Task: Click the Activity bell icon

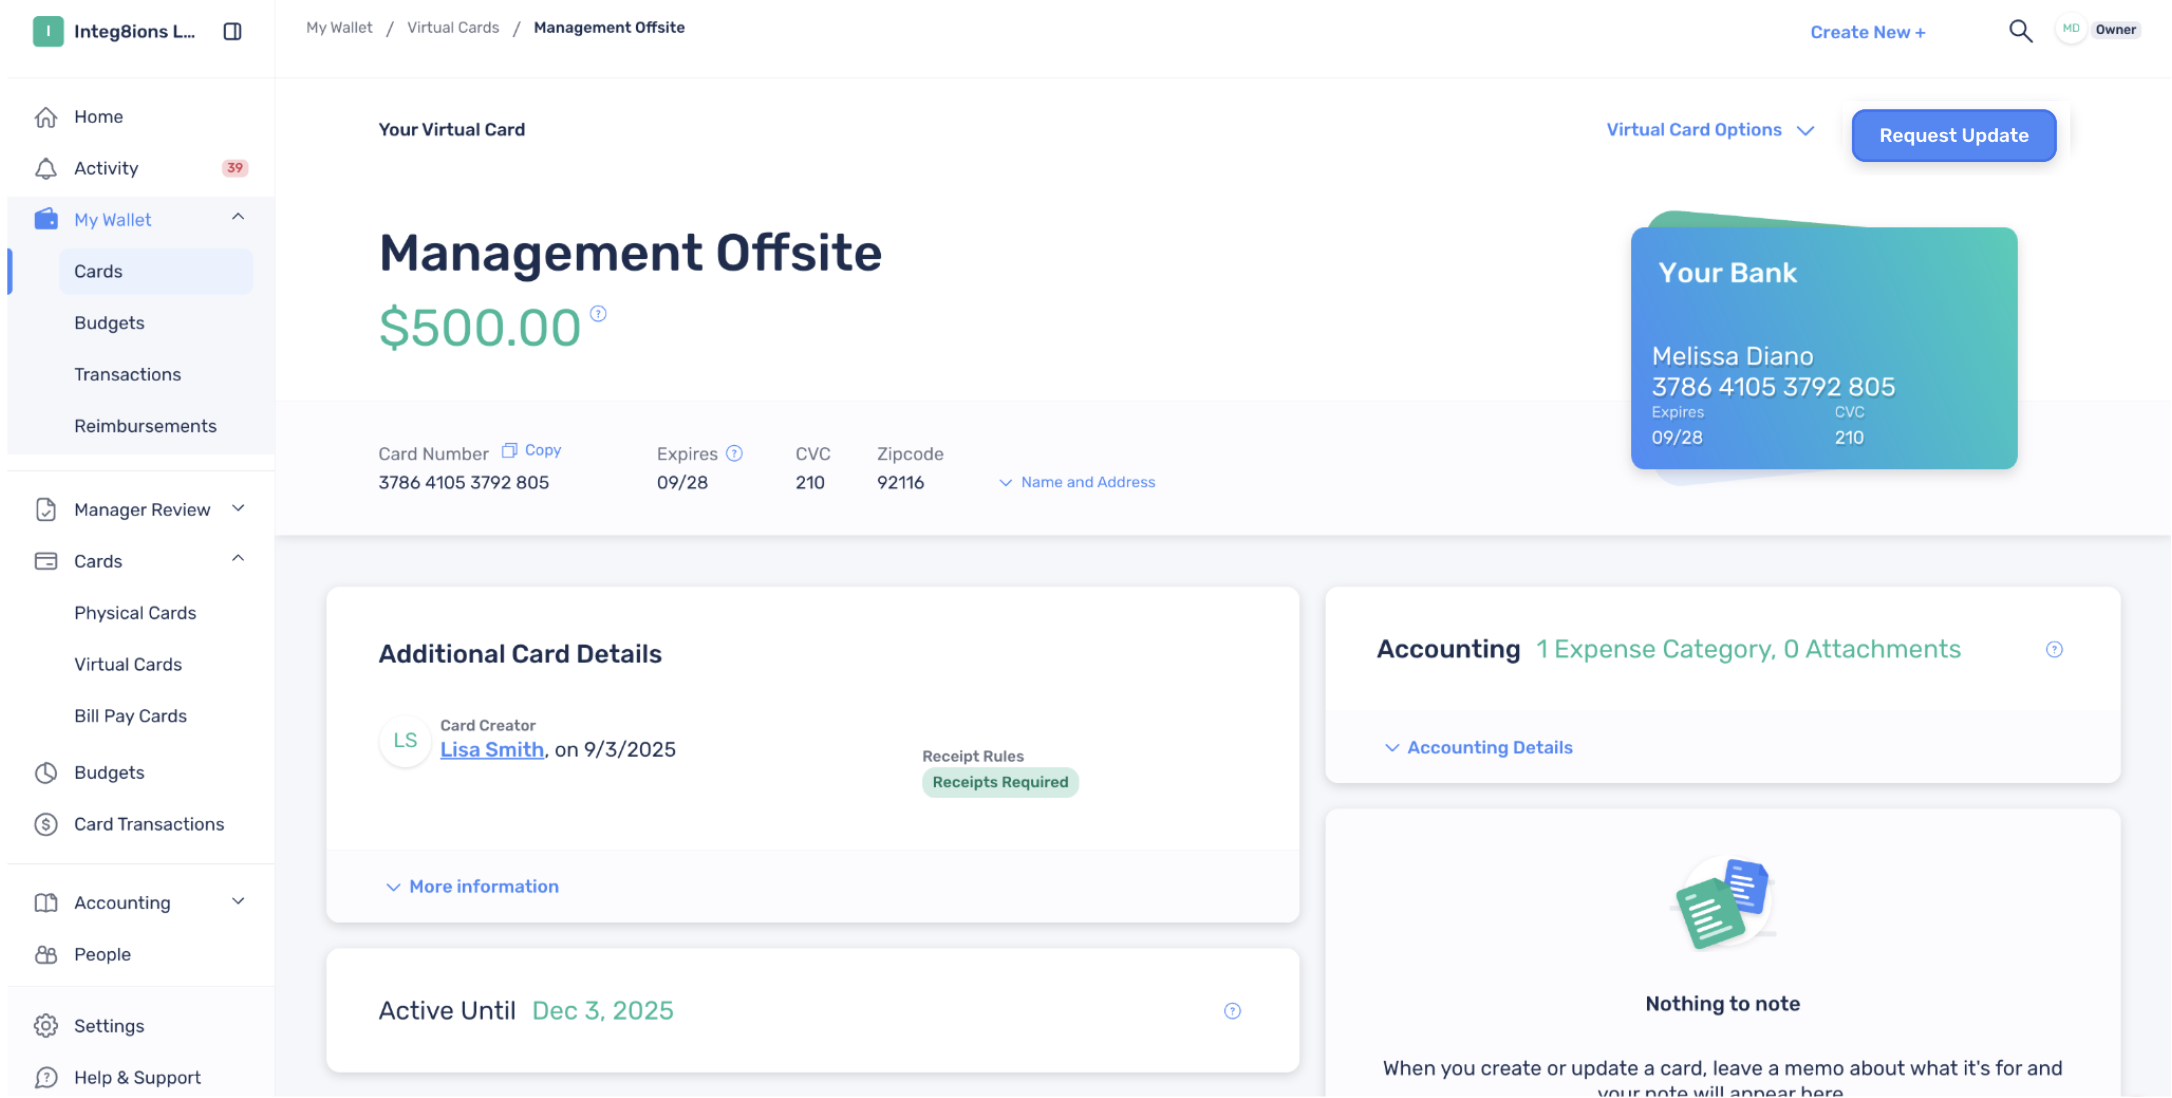Action: [x=46, y=169]
